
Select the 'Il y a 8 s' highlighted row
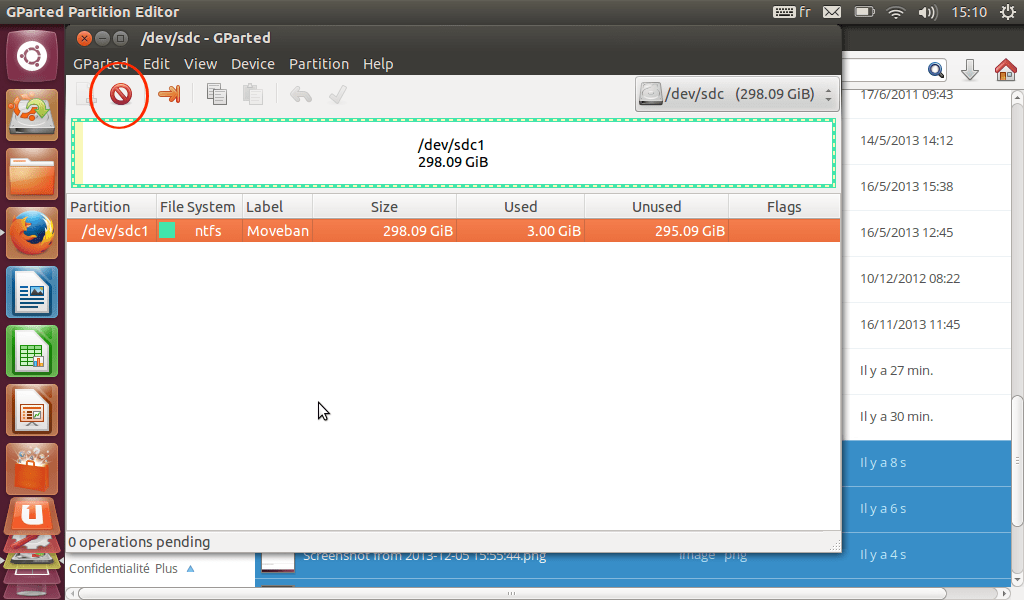pyautogui.click(x=926, y=463)
